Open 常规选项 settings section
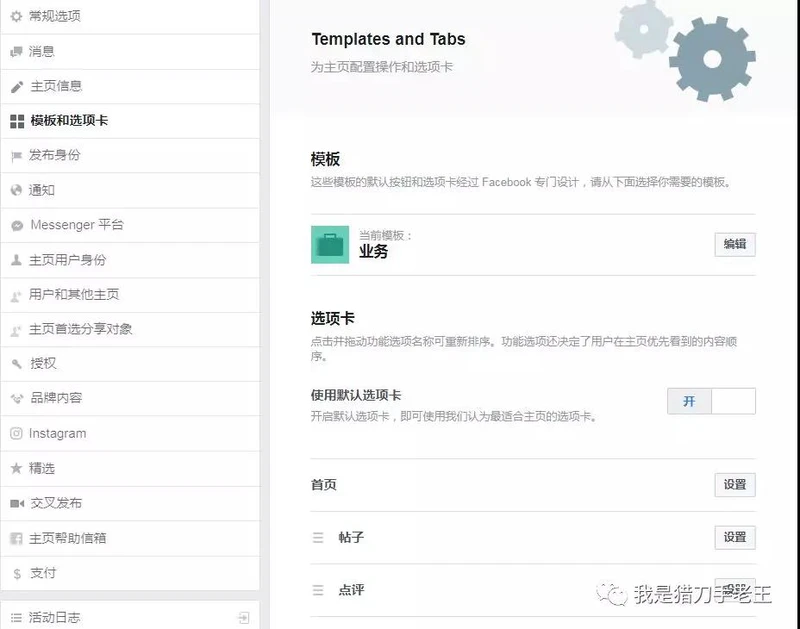 click(x=130, y=16)
